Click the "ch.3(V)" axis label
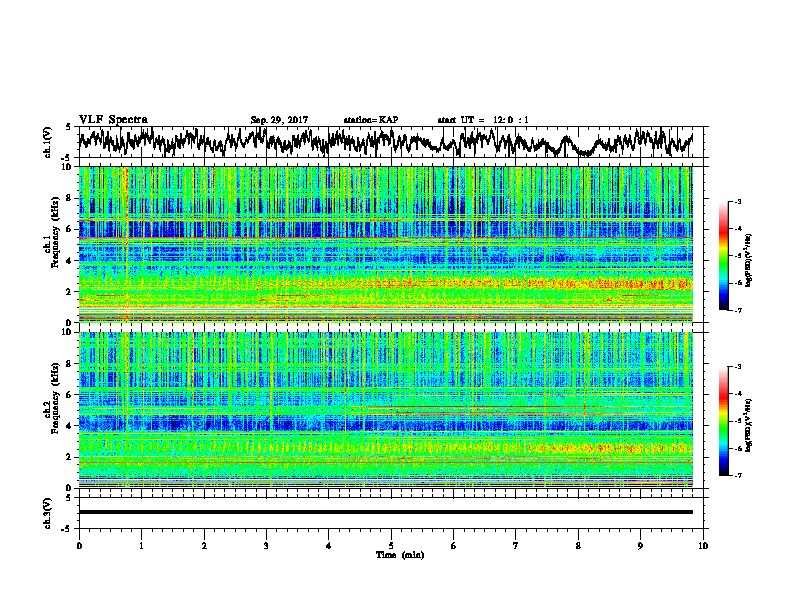This screenshot has height=612, width=792. point(48,514)
